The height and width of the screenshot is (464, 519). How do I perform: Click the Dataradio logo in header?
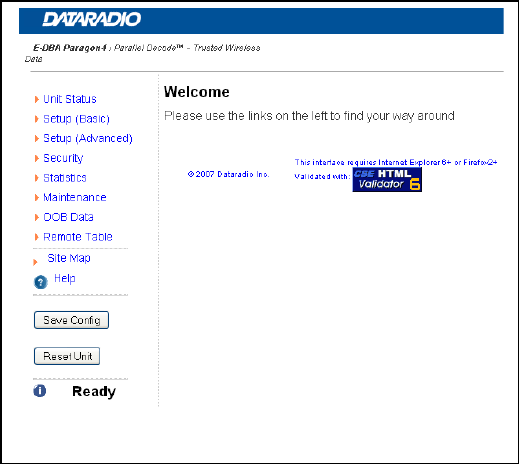pyautogui.click(x=92, y=19)
